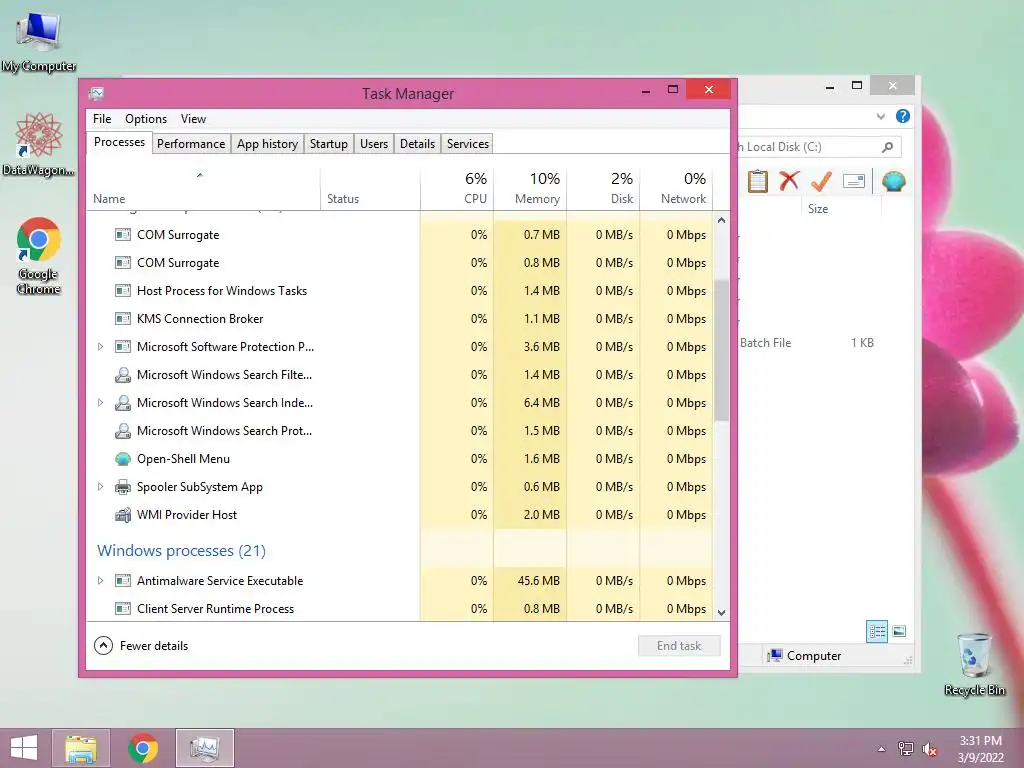
Task: Click the Task Manager title bar icon
Action: 97,93
